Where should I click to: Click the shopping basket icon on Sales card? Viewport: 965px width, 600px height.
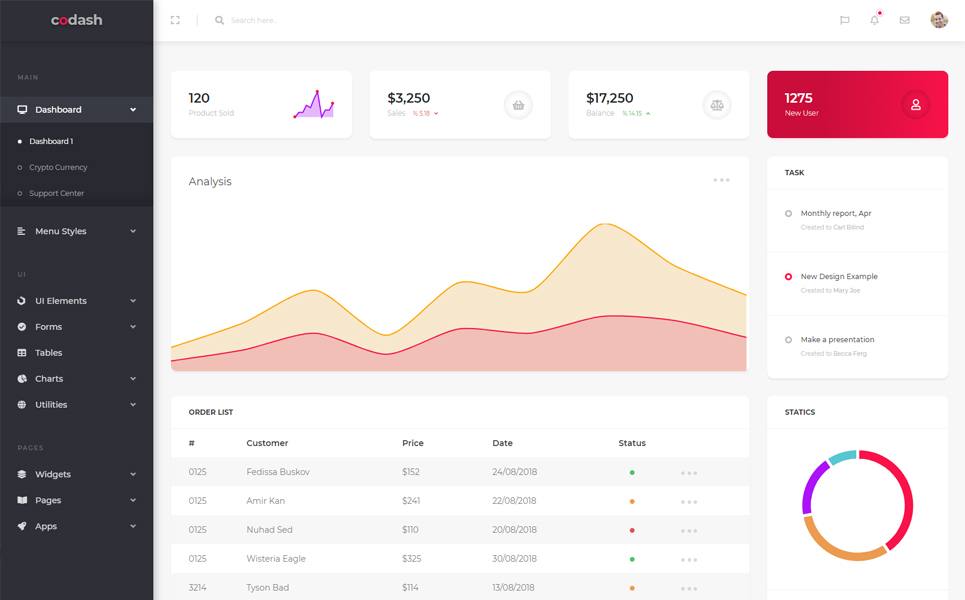click(x=518, y=104)
